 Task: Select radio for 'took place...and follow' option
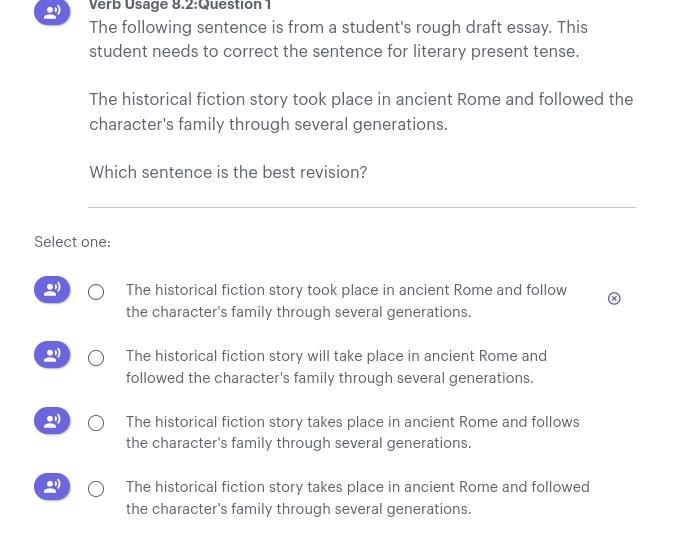pos(96,292)
